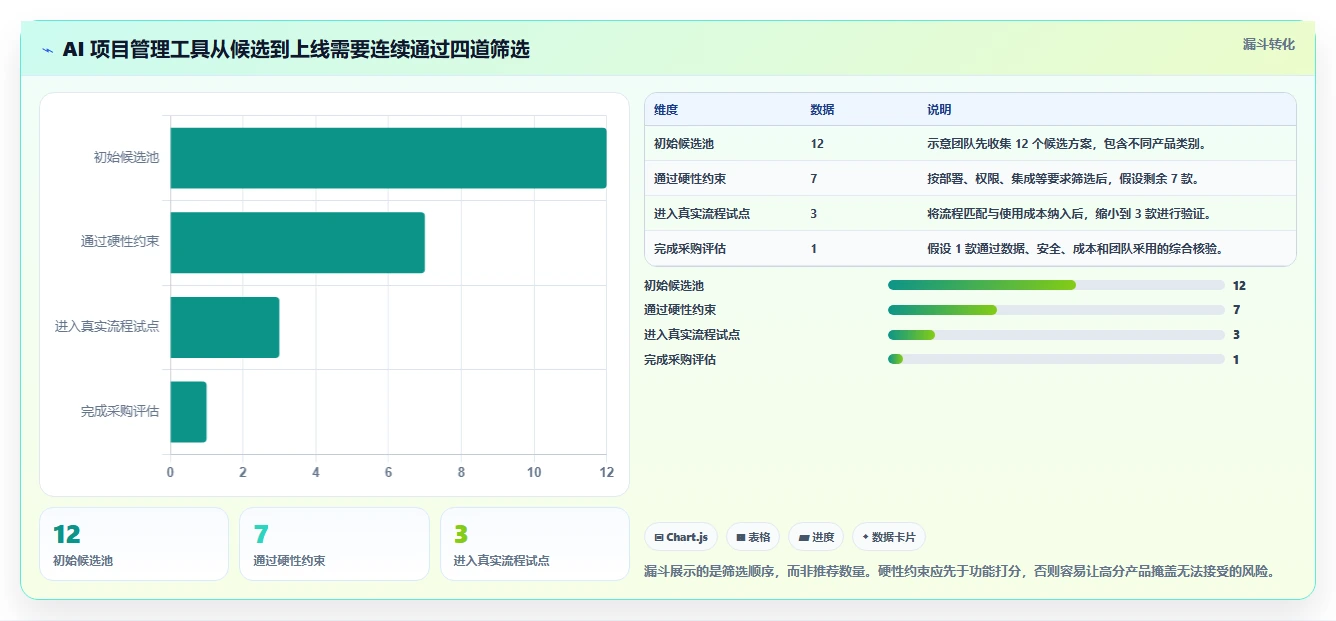Click the 通过硬性约束 progress bar
This screenshot has width=1336, height=621.
click(1056, 310)
